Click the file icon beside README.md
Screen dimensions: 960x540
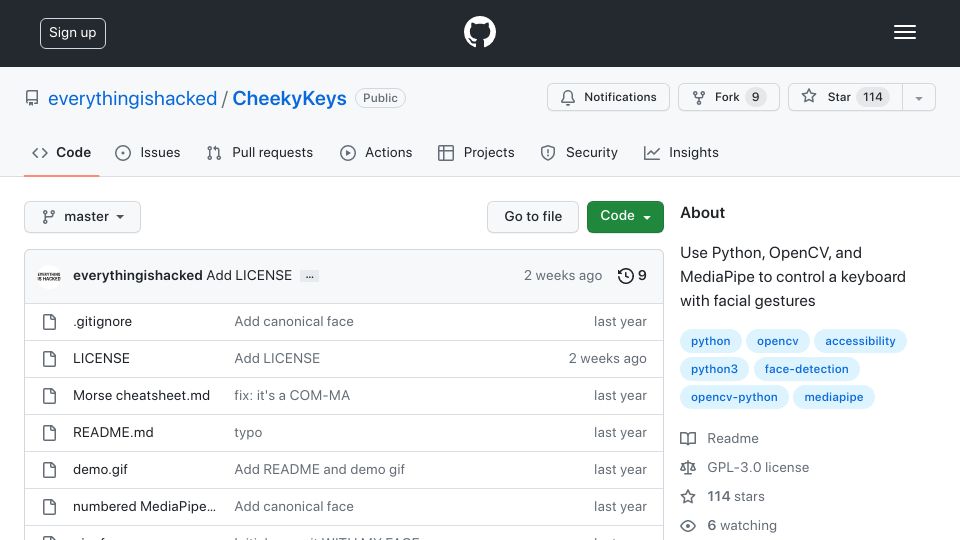tap(50, 433)
